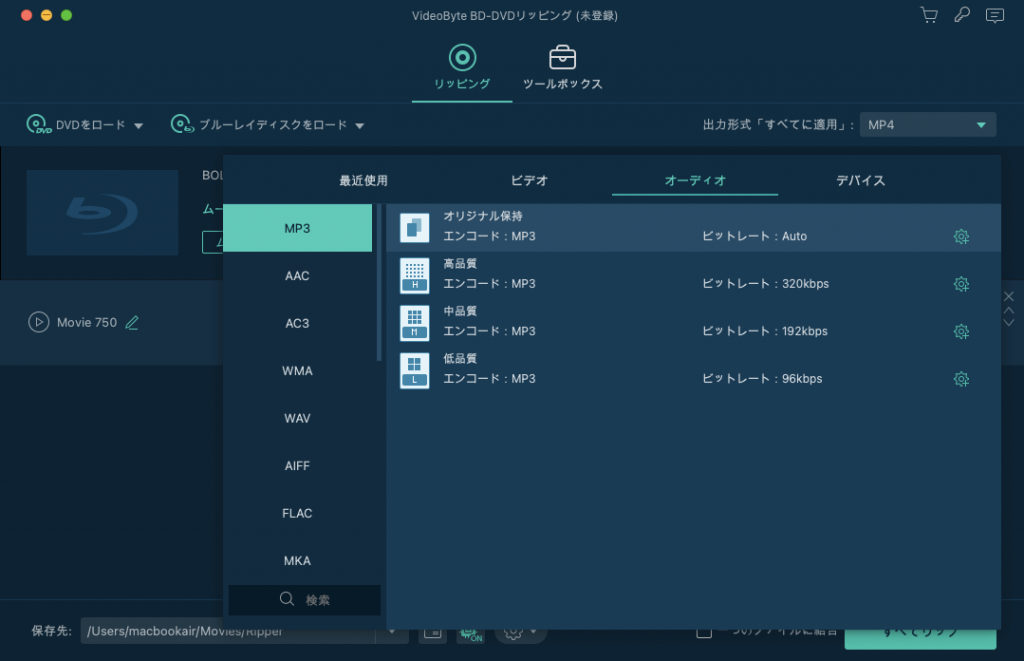Select FLAC in the format list
This screenshot has height=661, width=1024.
point(297,513)
